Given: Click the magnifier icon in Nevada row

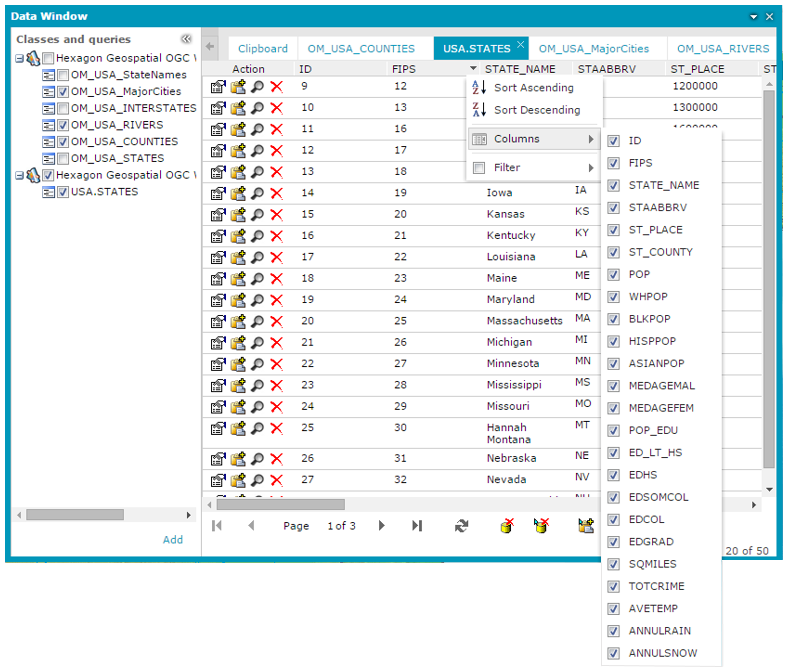Looking at the screenshot, I should click(257, 480).
